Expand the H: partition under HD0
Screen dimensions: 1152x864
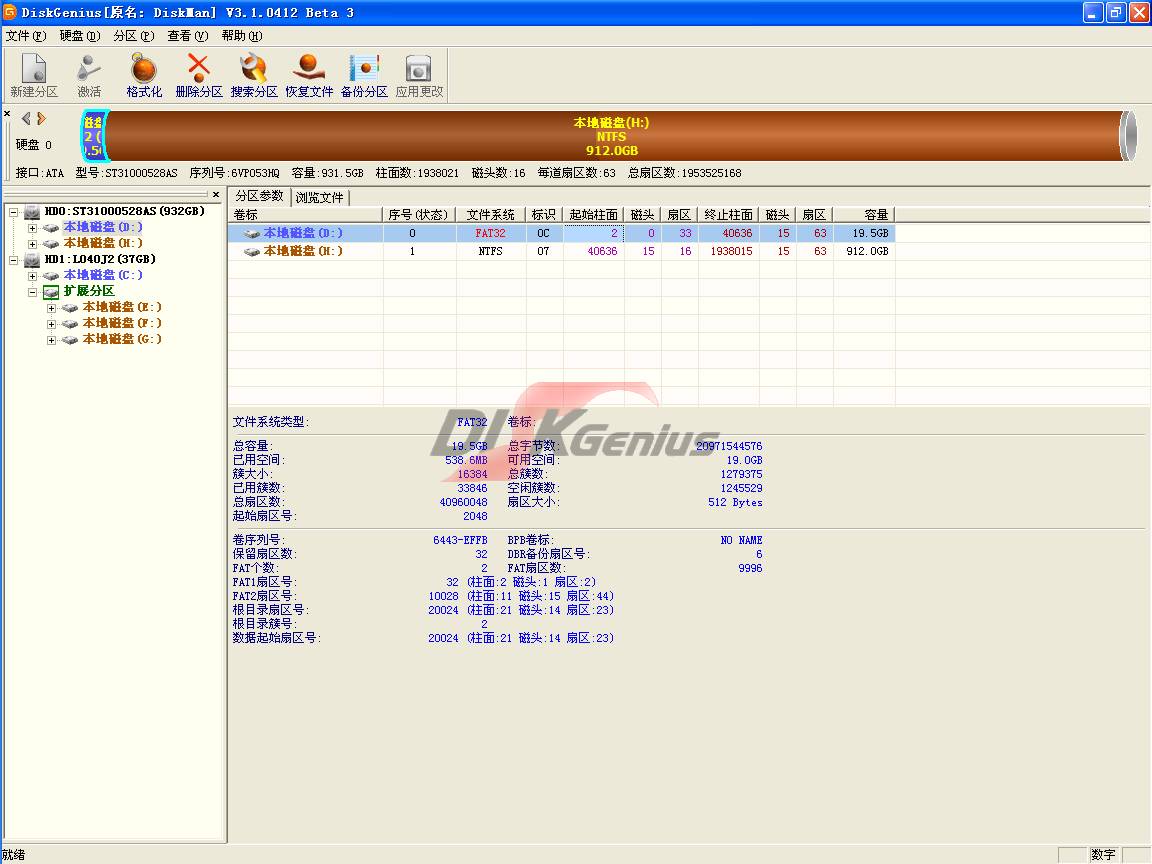pos(32,244)
